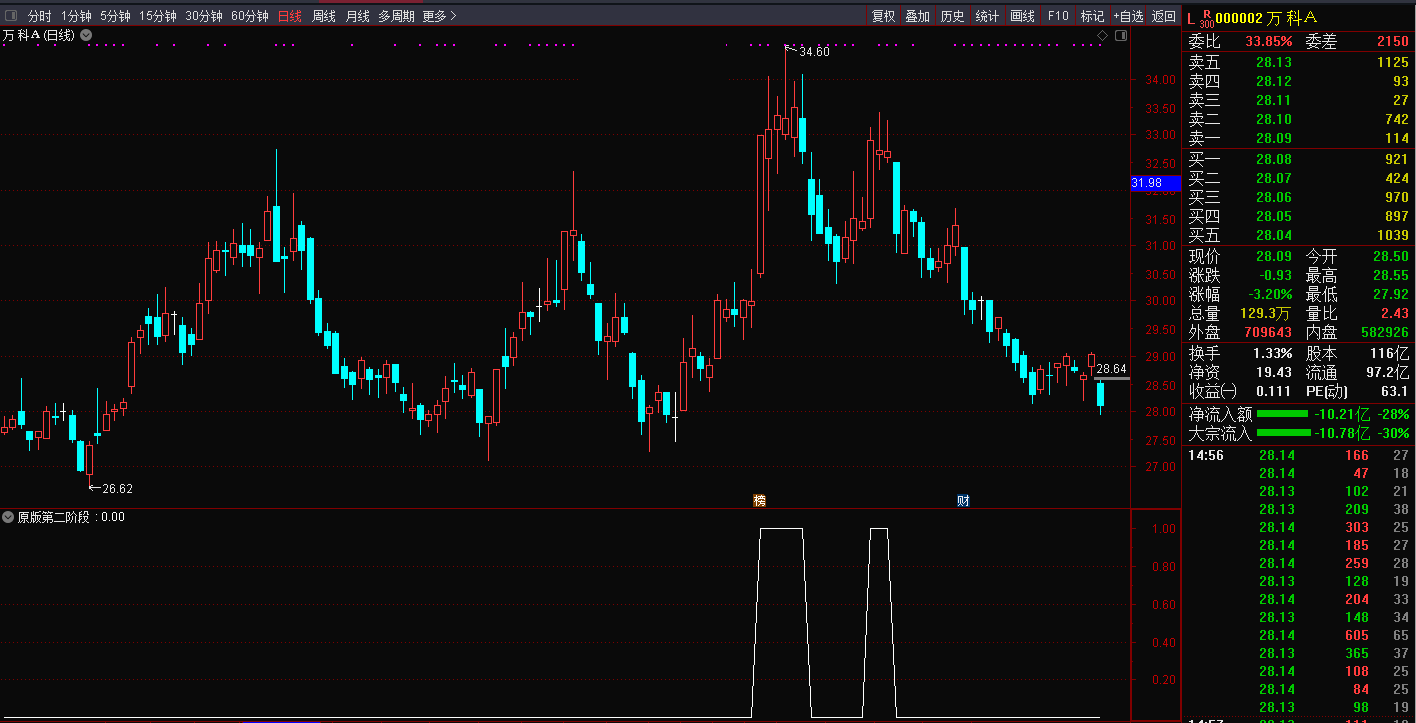
Task: Open the 历史 history button
Action: (952, 16)
